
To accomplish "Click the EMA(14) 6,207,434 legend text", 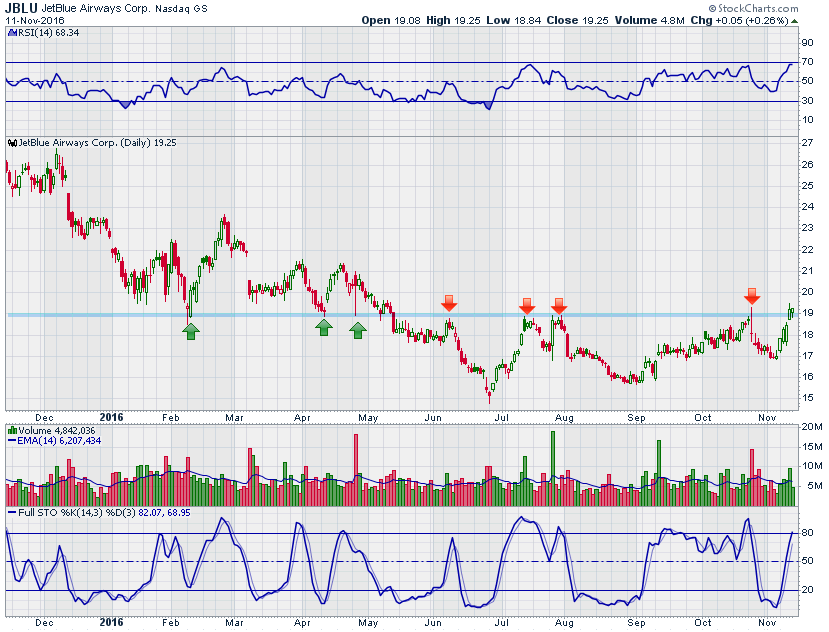I will (x=59, y=441).
